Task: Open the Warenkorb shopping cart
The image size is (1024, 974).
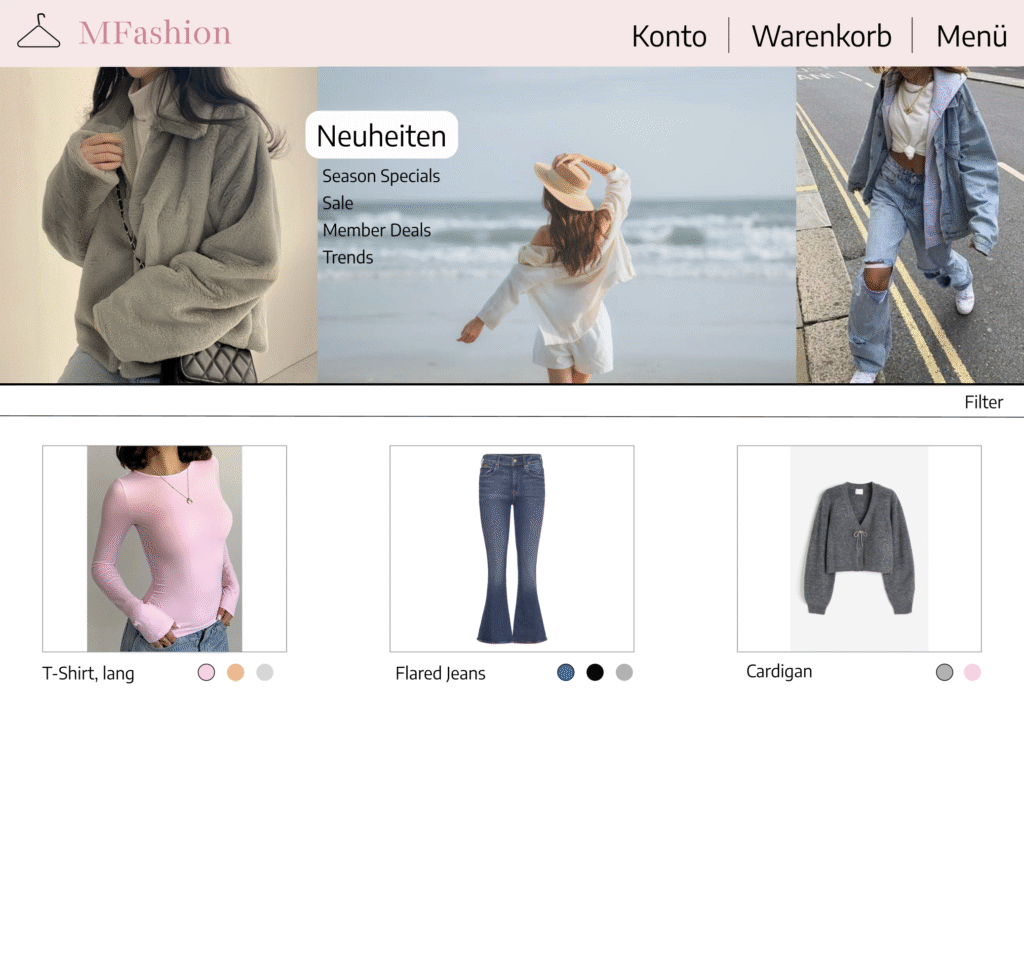Action: (821, 36)
